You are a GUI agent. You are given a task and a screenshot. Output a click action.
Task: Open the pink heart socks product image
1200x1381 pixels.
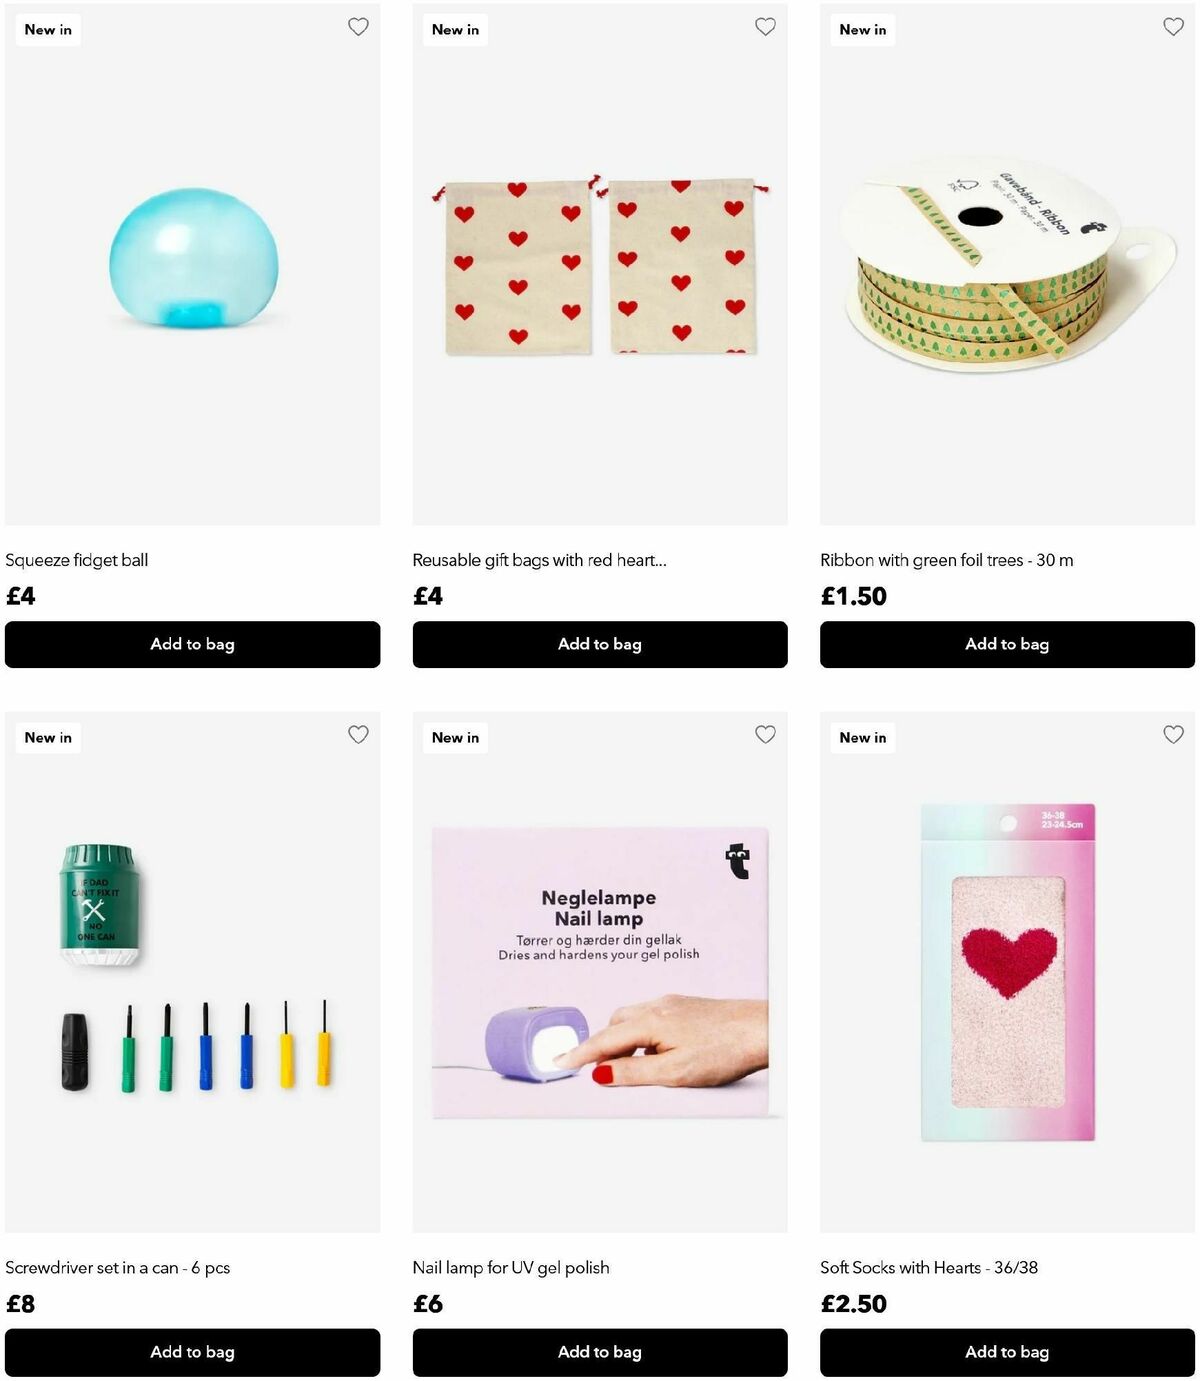[x=1007, y=972]
